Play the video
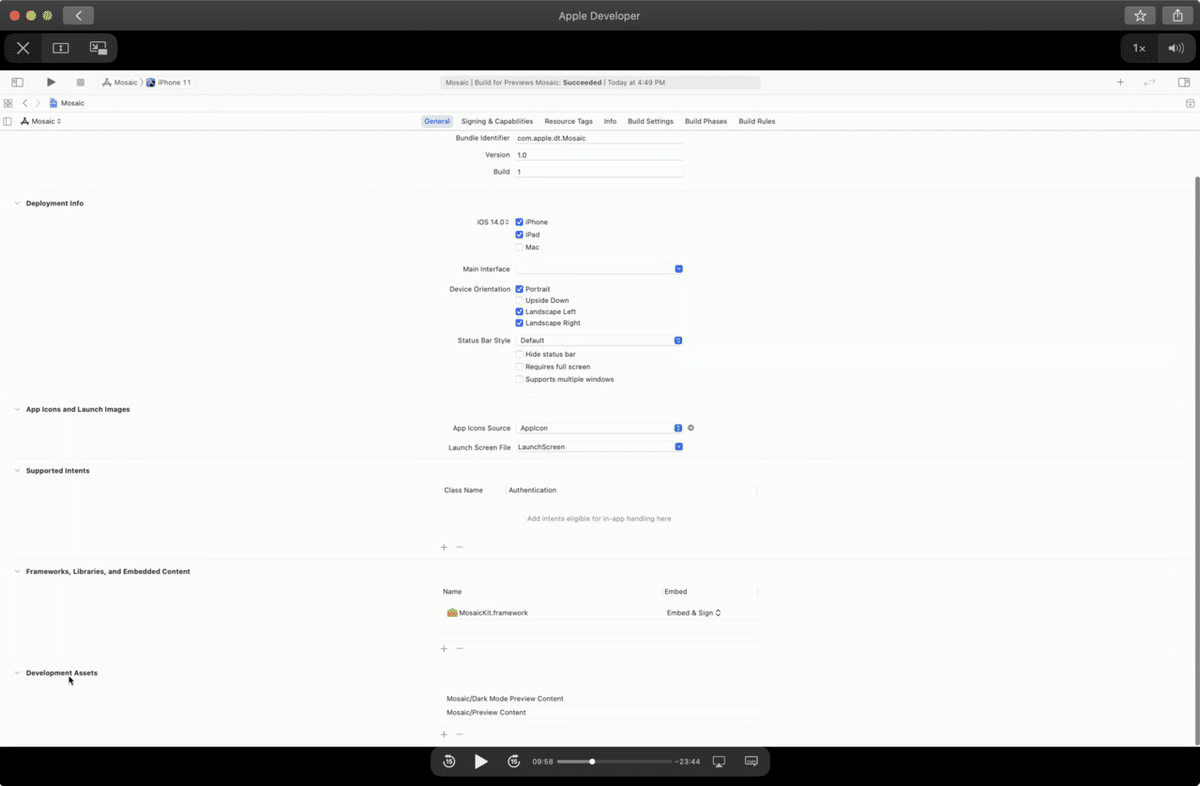 coord(481,761)
